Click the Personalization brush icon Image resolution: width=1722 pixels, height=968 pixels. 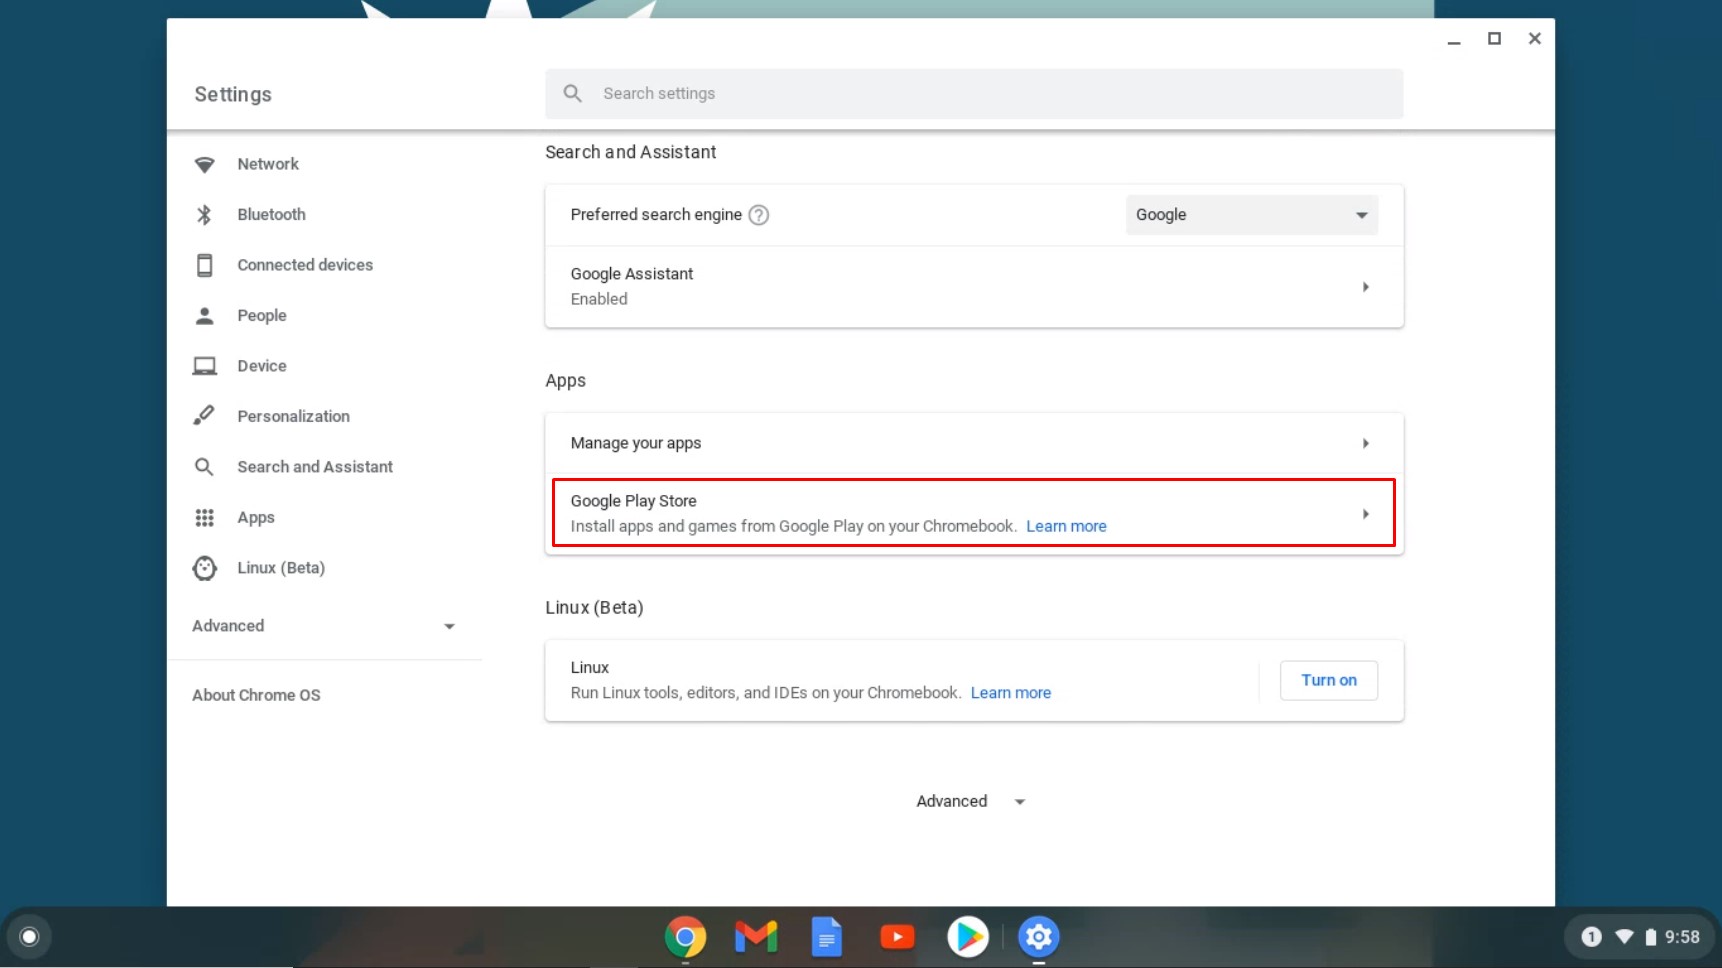[x=204, y=415]
